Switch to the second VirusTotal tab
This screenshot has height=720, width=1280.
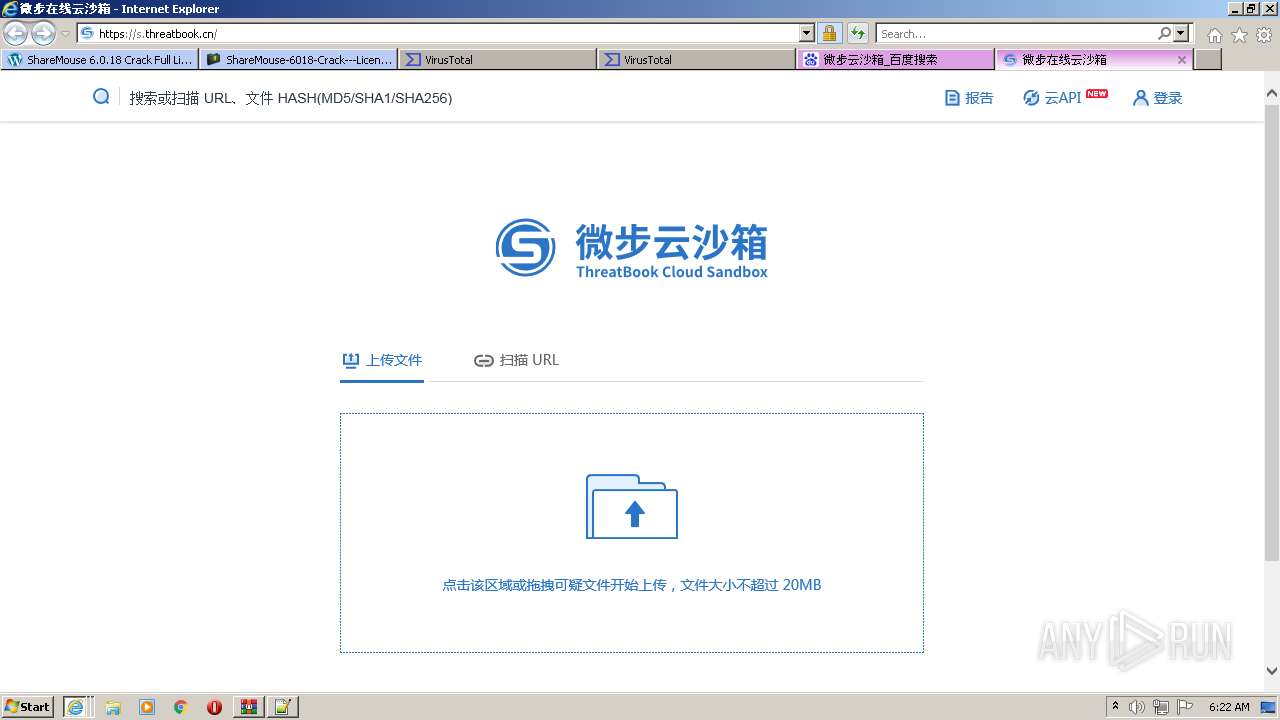(x=696, y=60)
